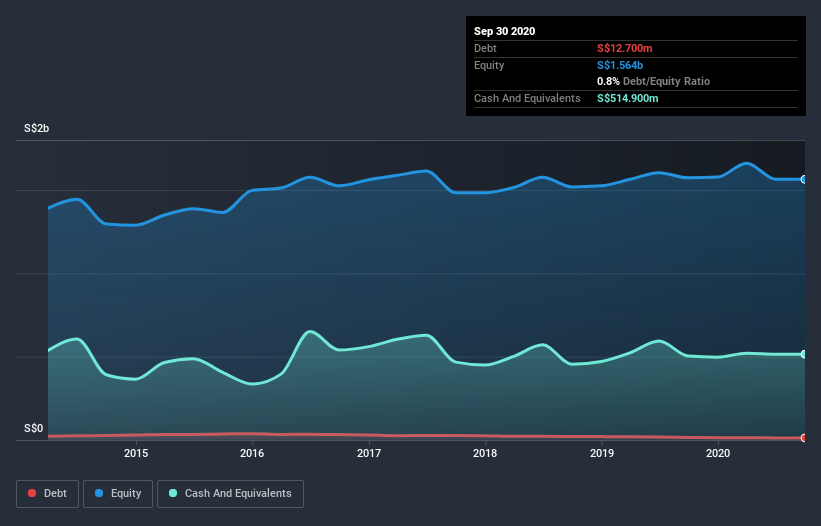The width and height of the screenshot is (821, 526).
Task: Select the 2020 x-axis label
Action: (718, 454)
